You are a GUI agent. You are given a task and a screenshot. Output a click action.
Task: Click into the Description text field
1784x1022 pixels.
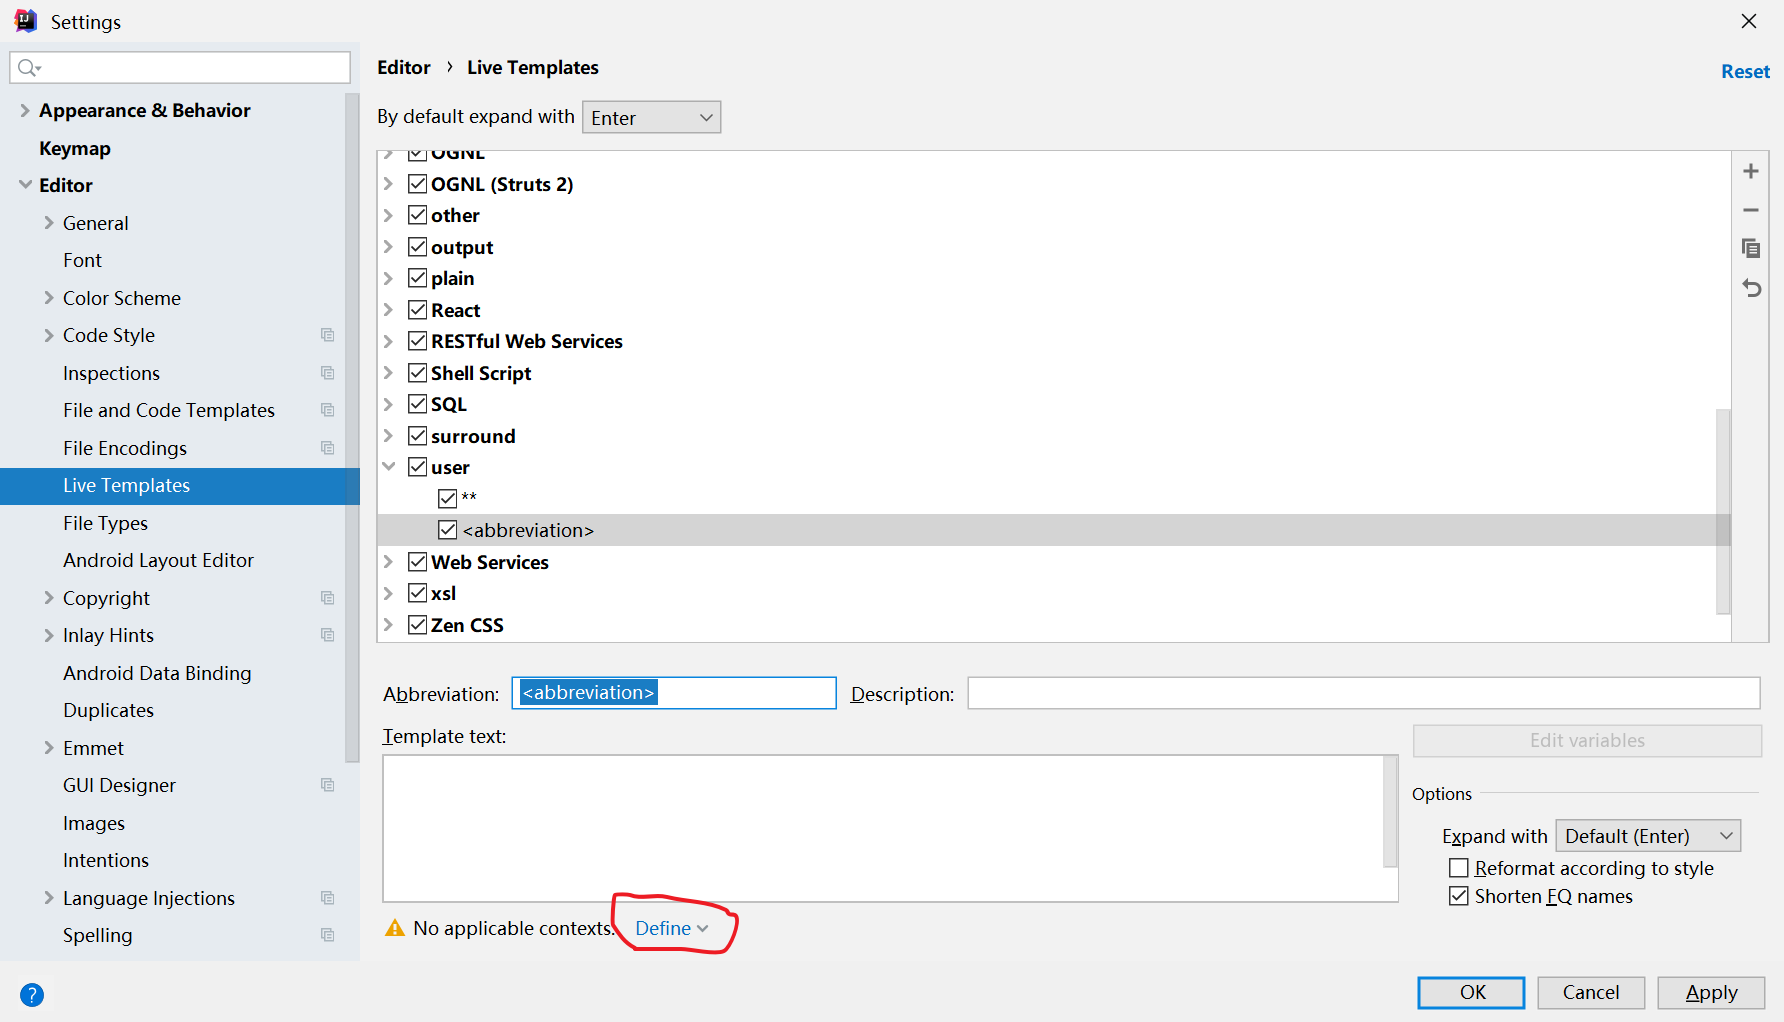[1363, 693]
